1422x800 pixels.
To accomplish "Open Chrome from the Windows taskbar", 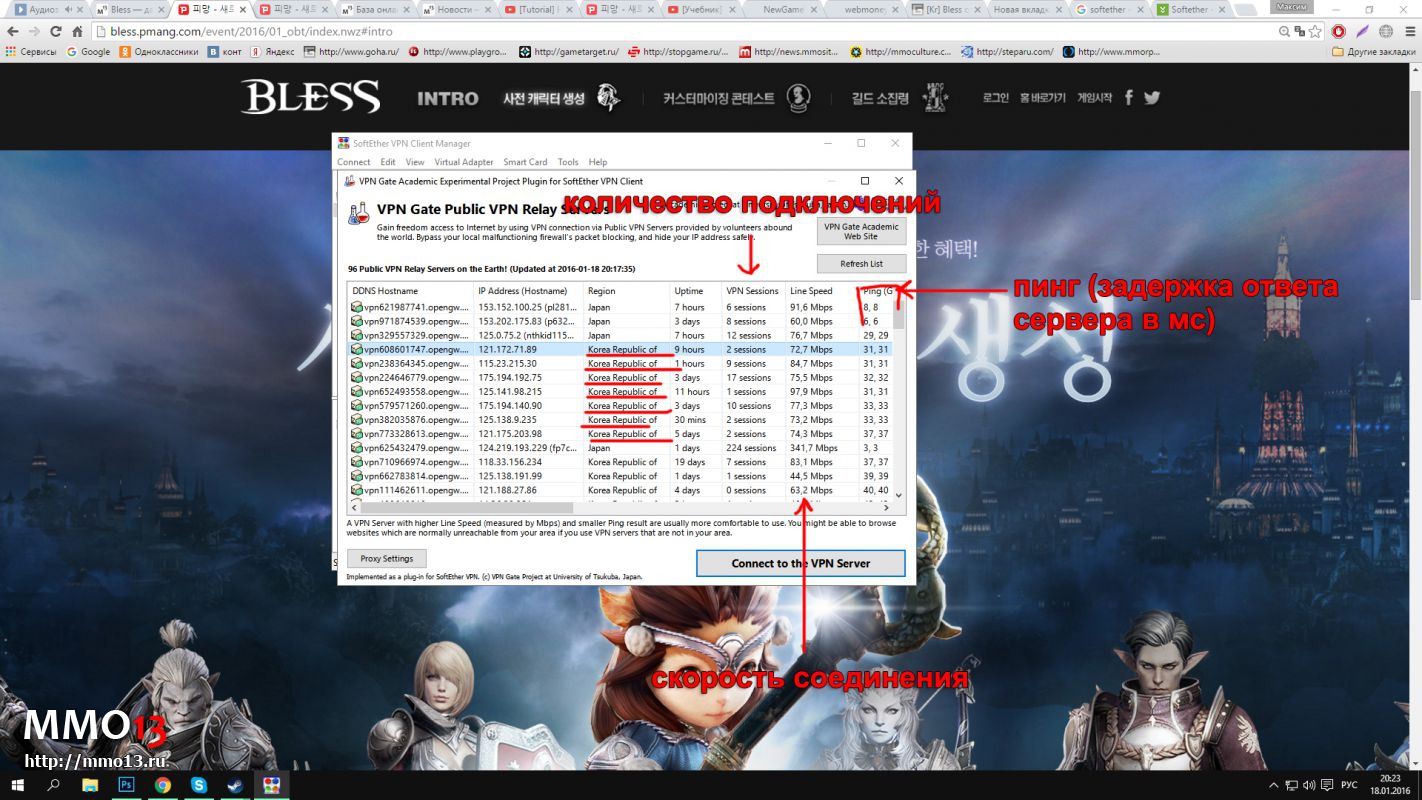I will click(x=163, y=785).
